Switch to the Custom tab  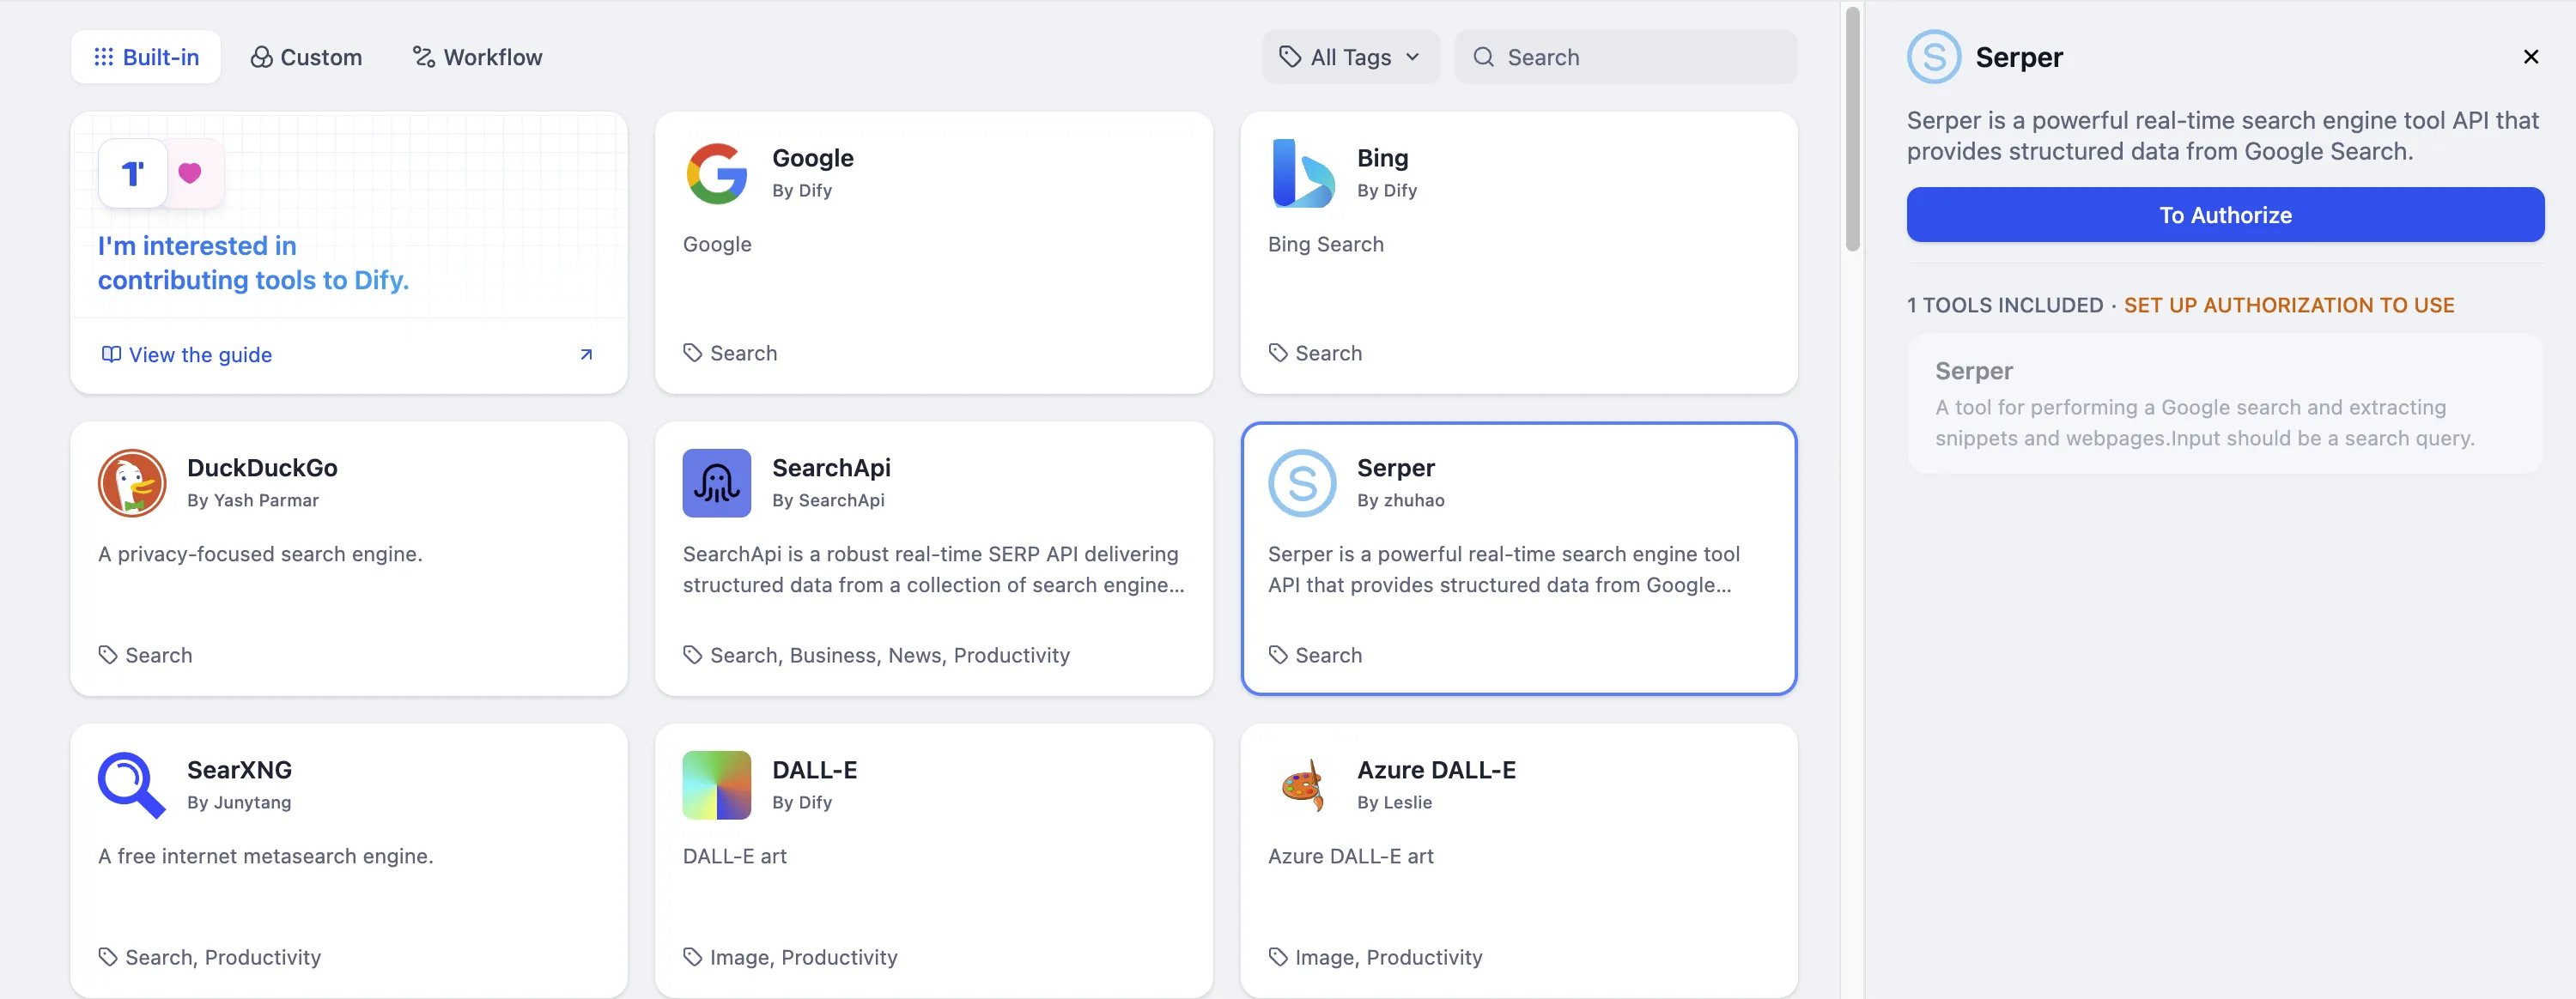pyautogui.click(x=306, y=57)
